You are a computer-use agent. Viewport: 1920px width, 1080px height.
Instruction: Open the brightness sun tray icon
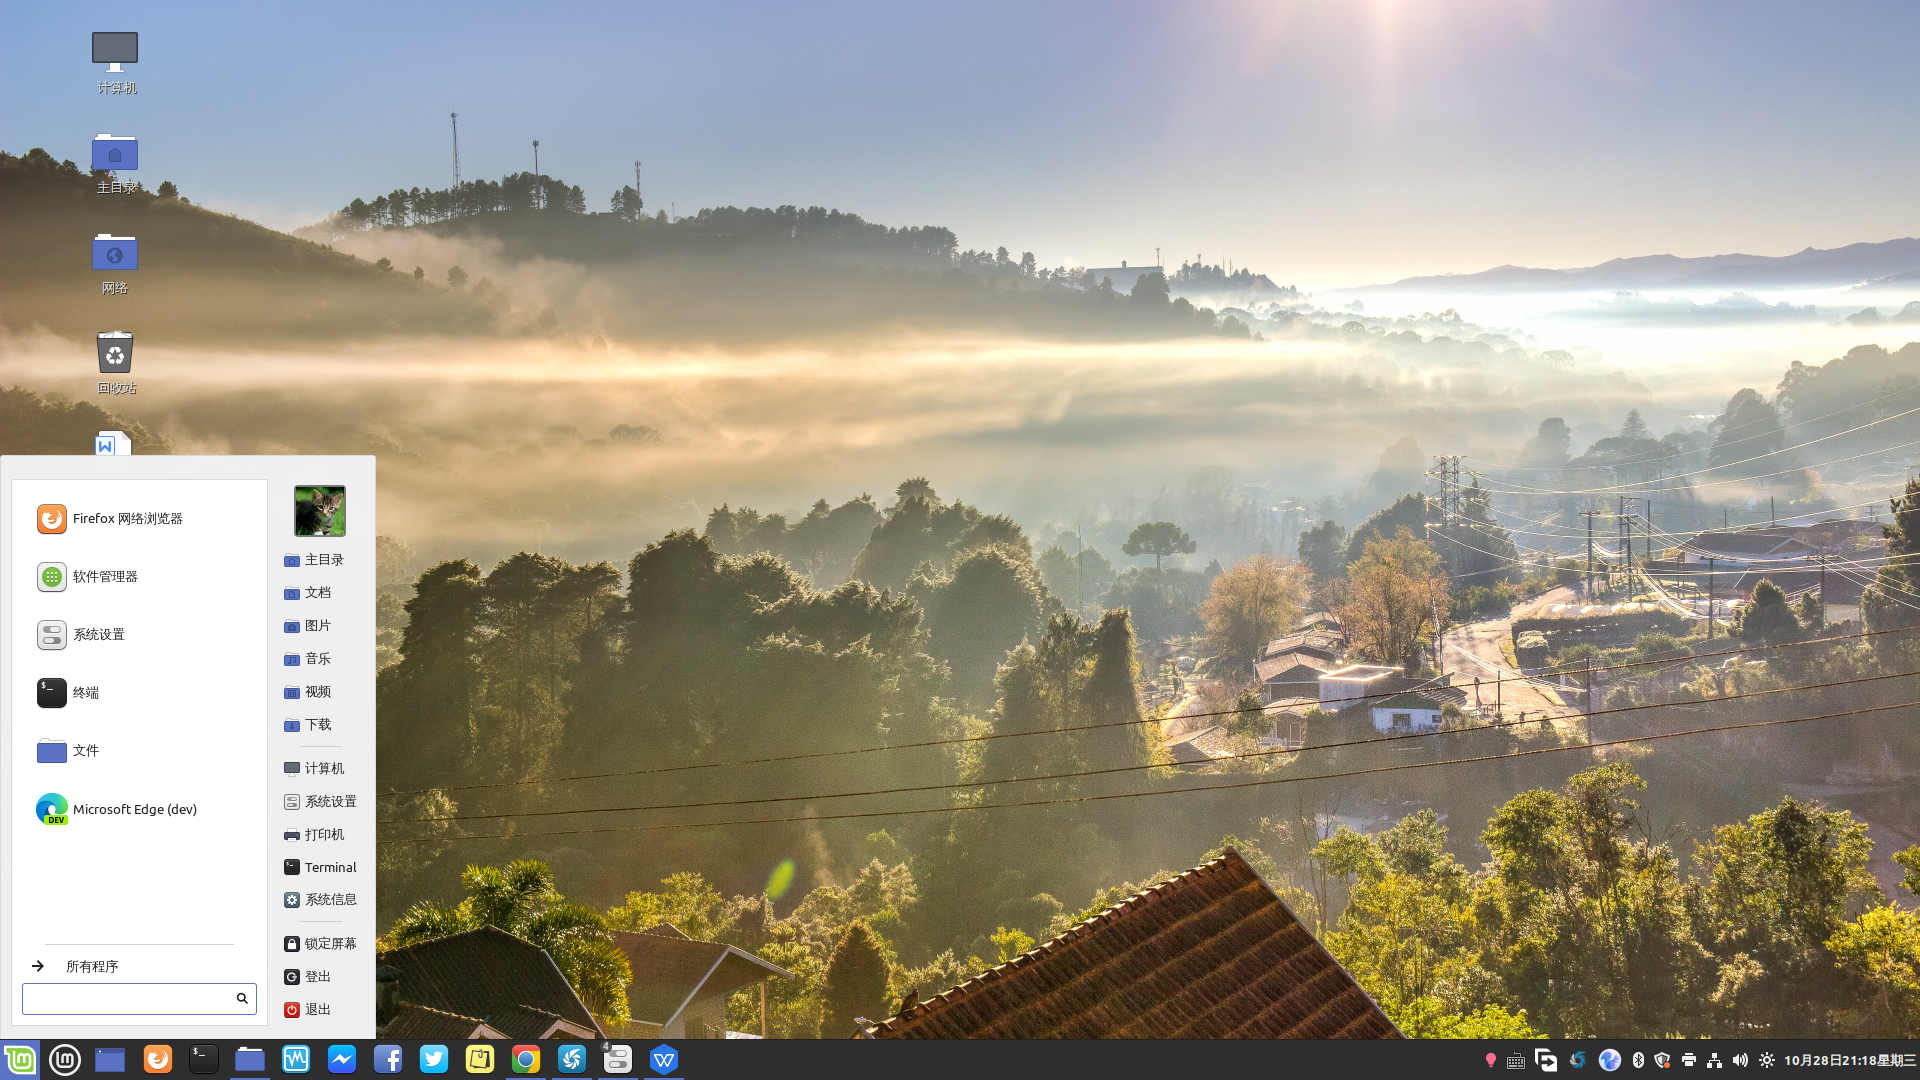pos(1767,1061)
